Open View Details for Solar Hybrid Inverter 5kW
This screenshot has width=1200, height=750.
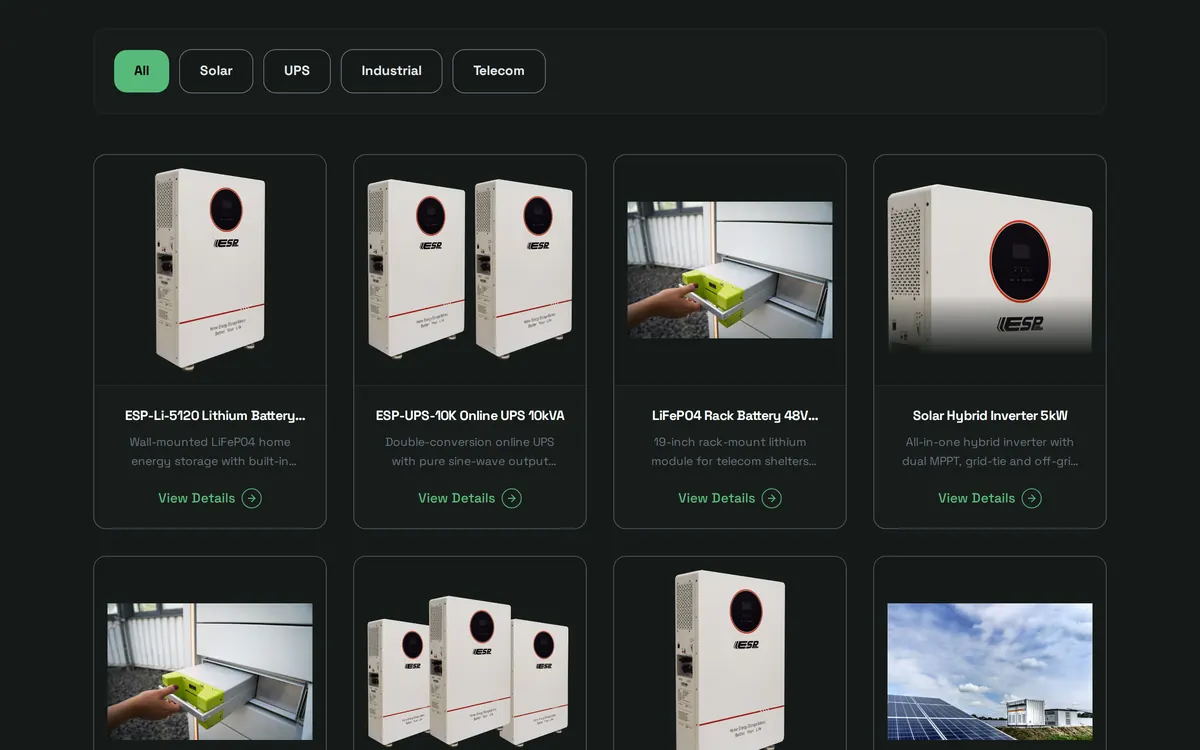pyautogui.click(x=990, y=498)
